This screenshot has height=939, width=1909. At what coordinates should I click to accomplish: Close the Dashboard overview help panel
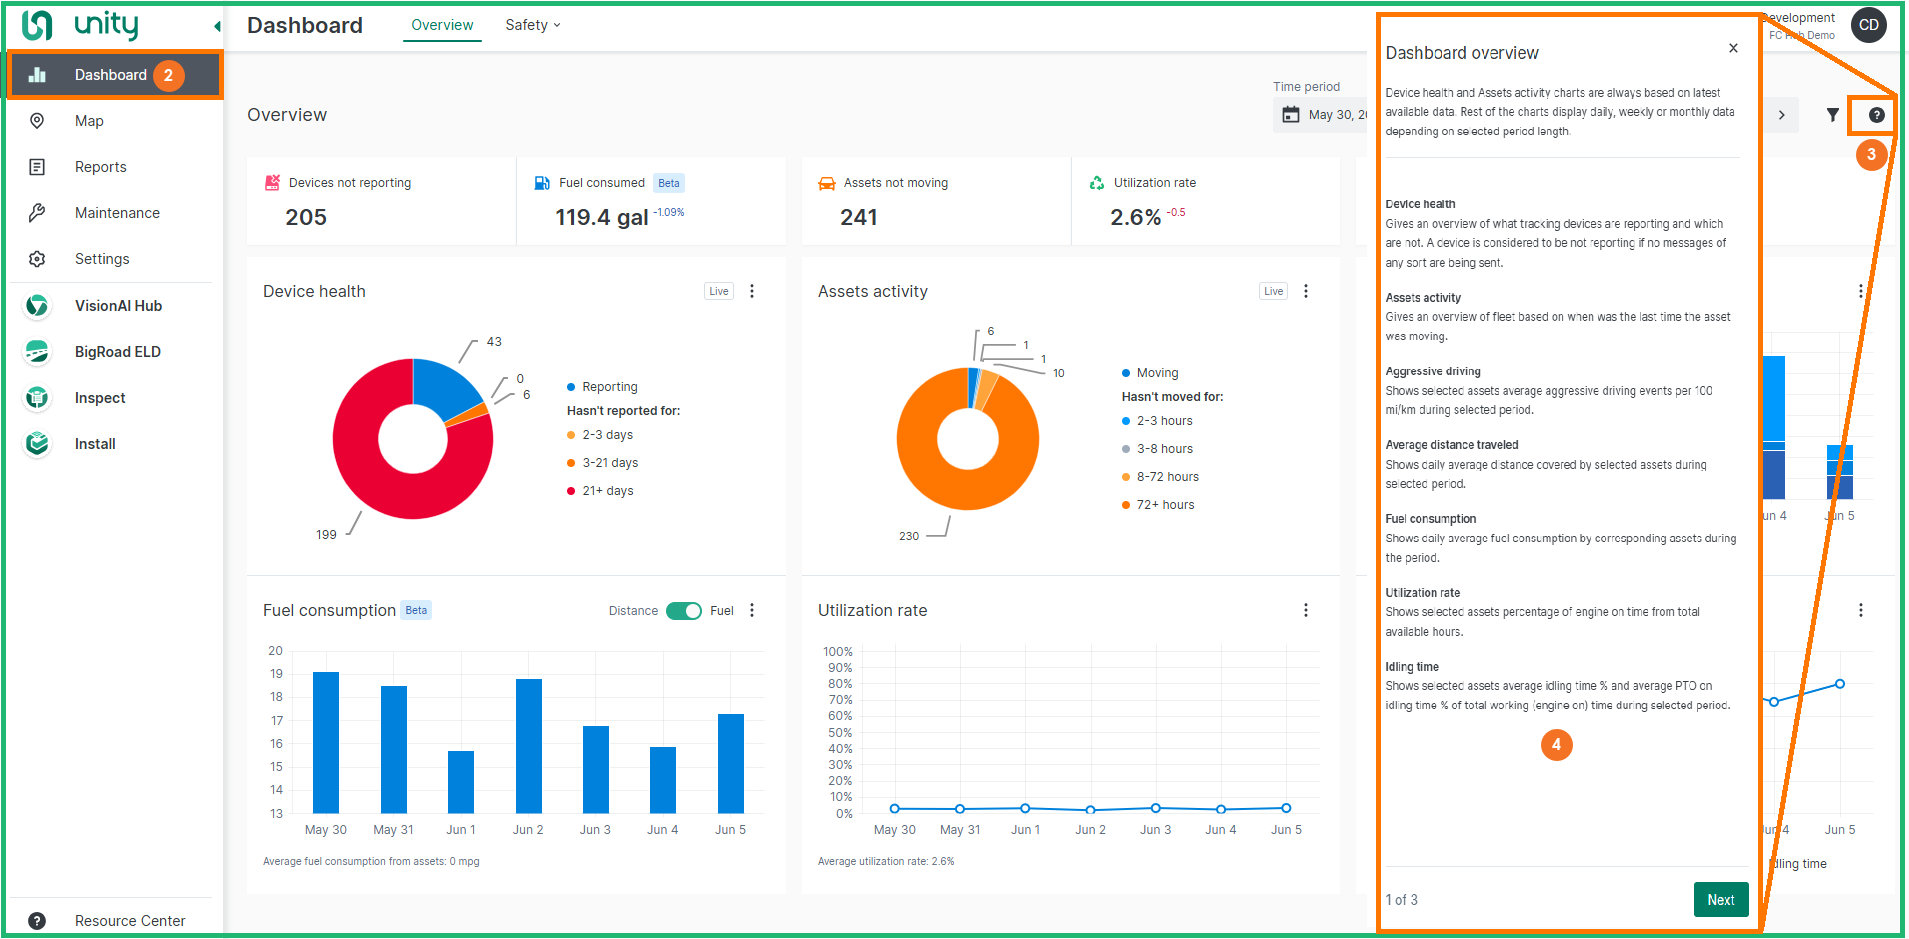(x=1733, y=47)
